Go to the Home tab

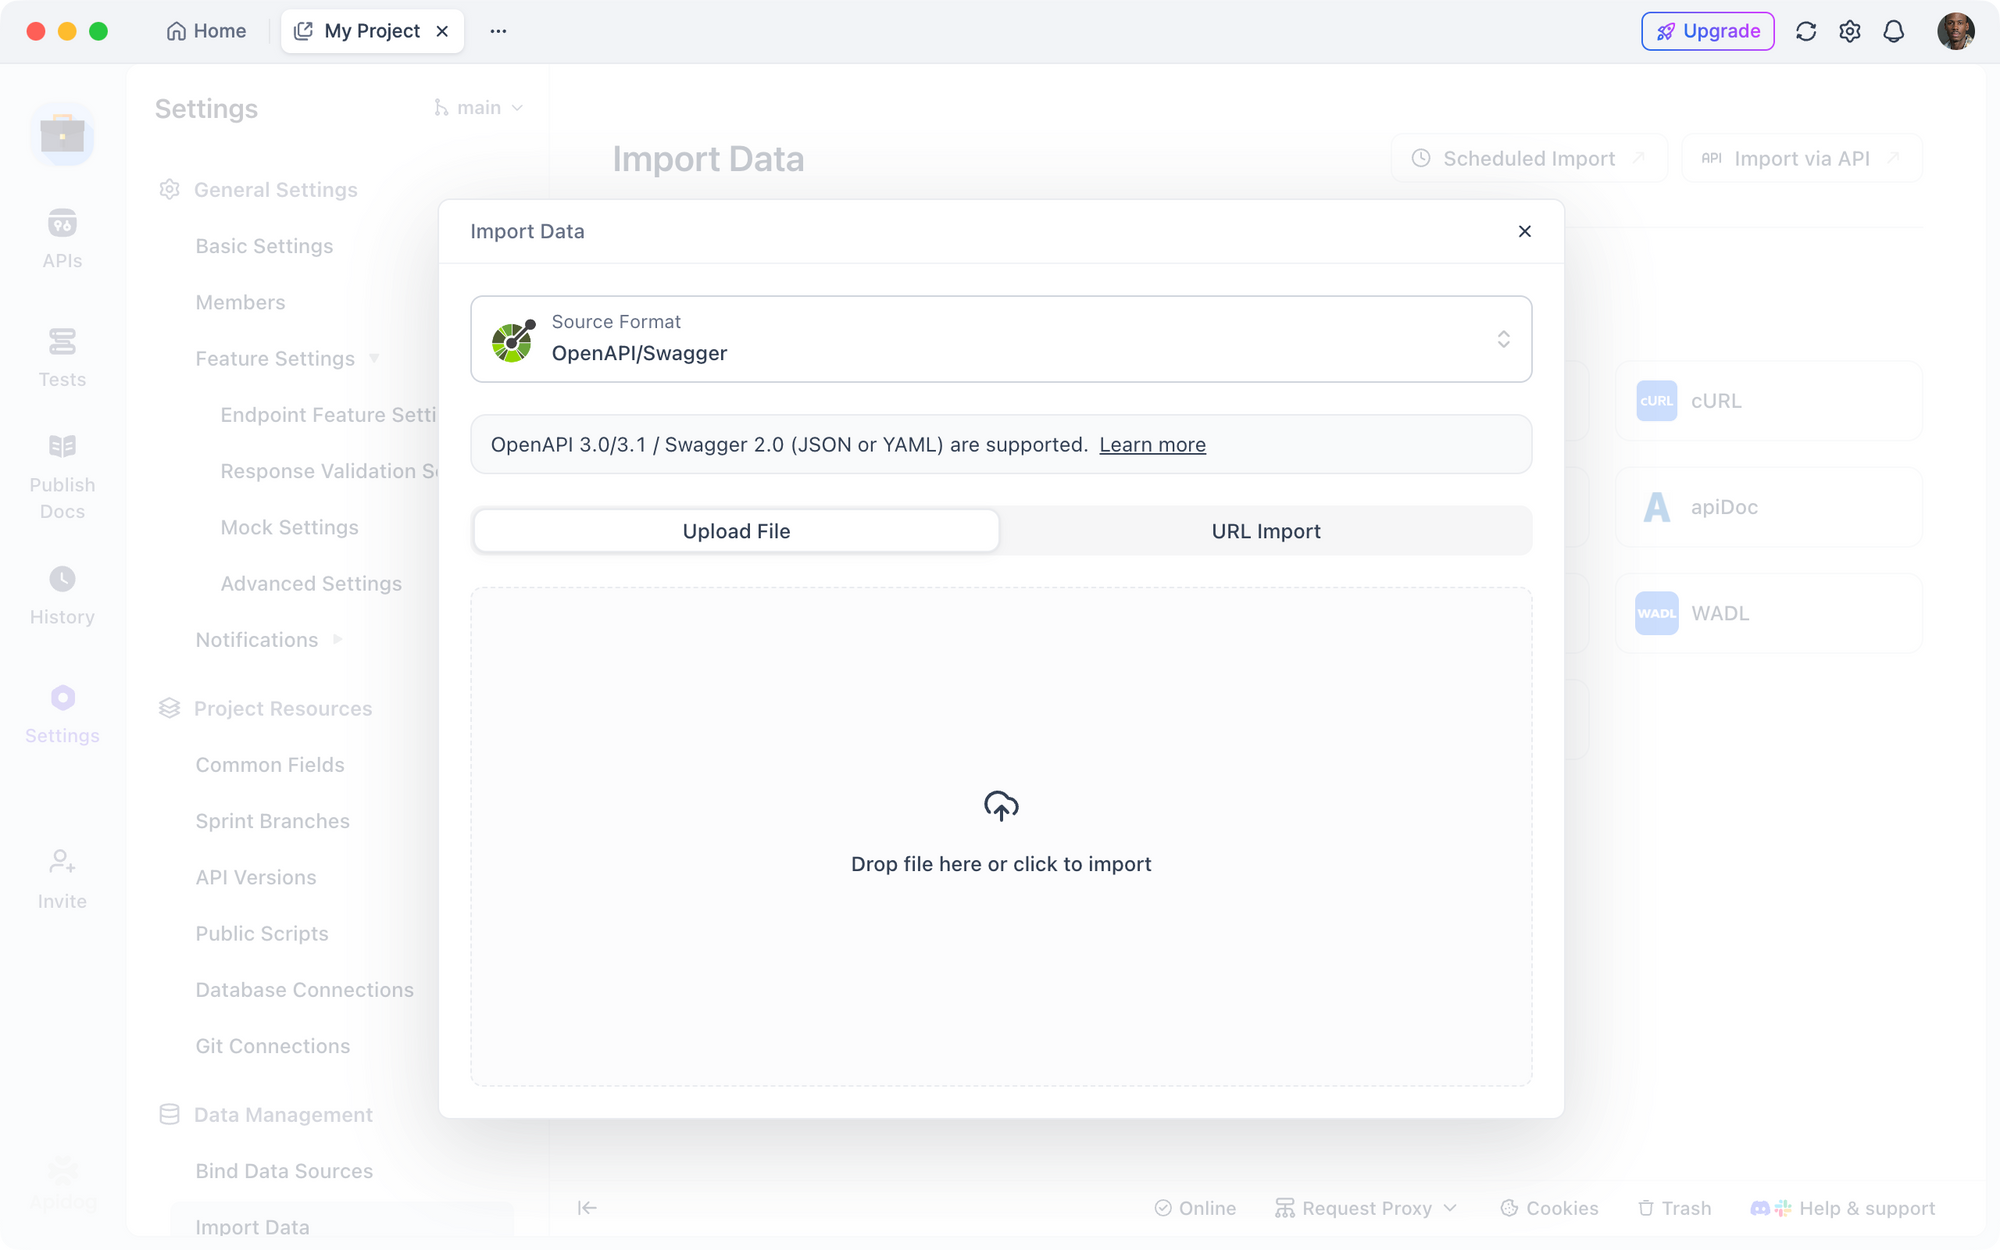207,31
